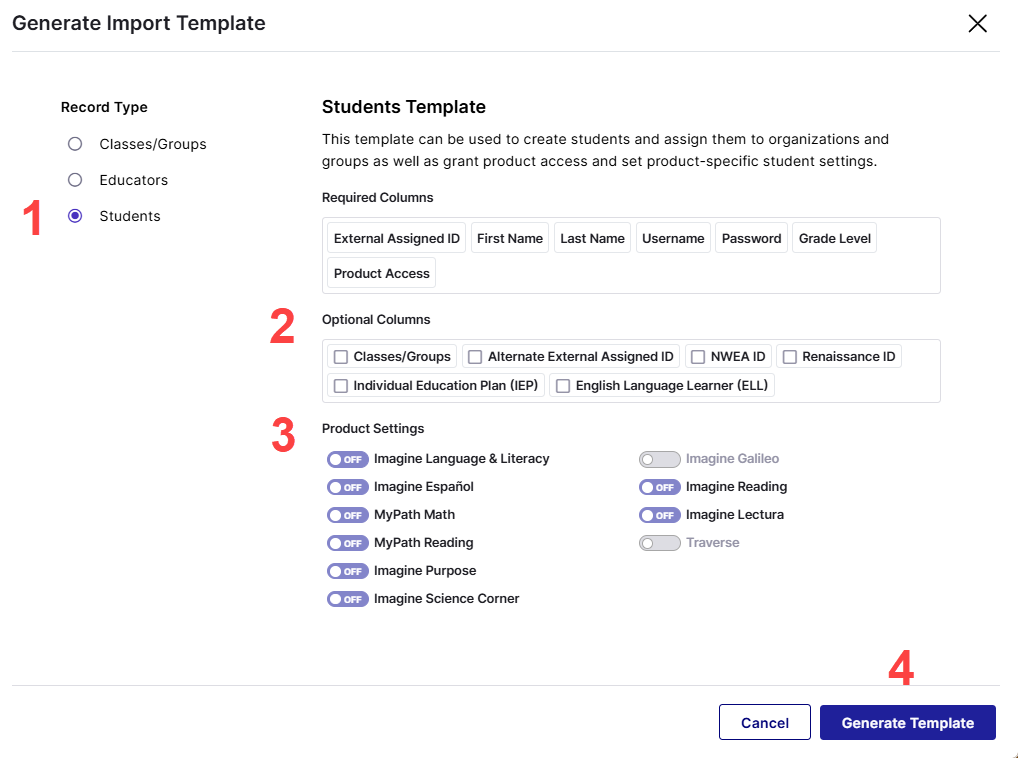Turn on Imagine Español toggle
The image size is (1018, 758).
tap(347, 487)
